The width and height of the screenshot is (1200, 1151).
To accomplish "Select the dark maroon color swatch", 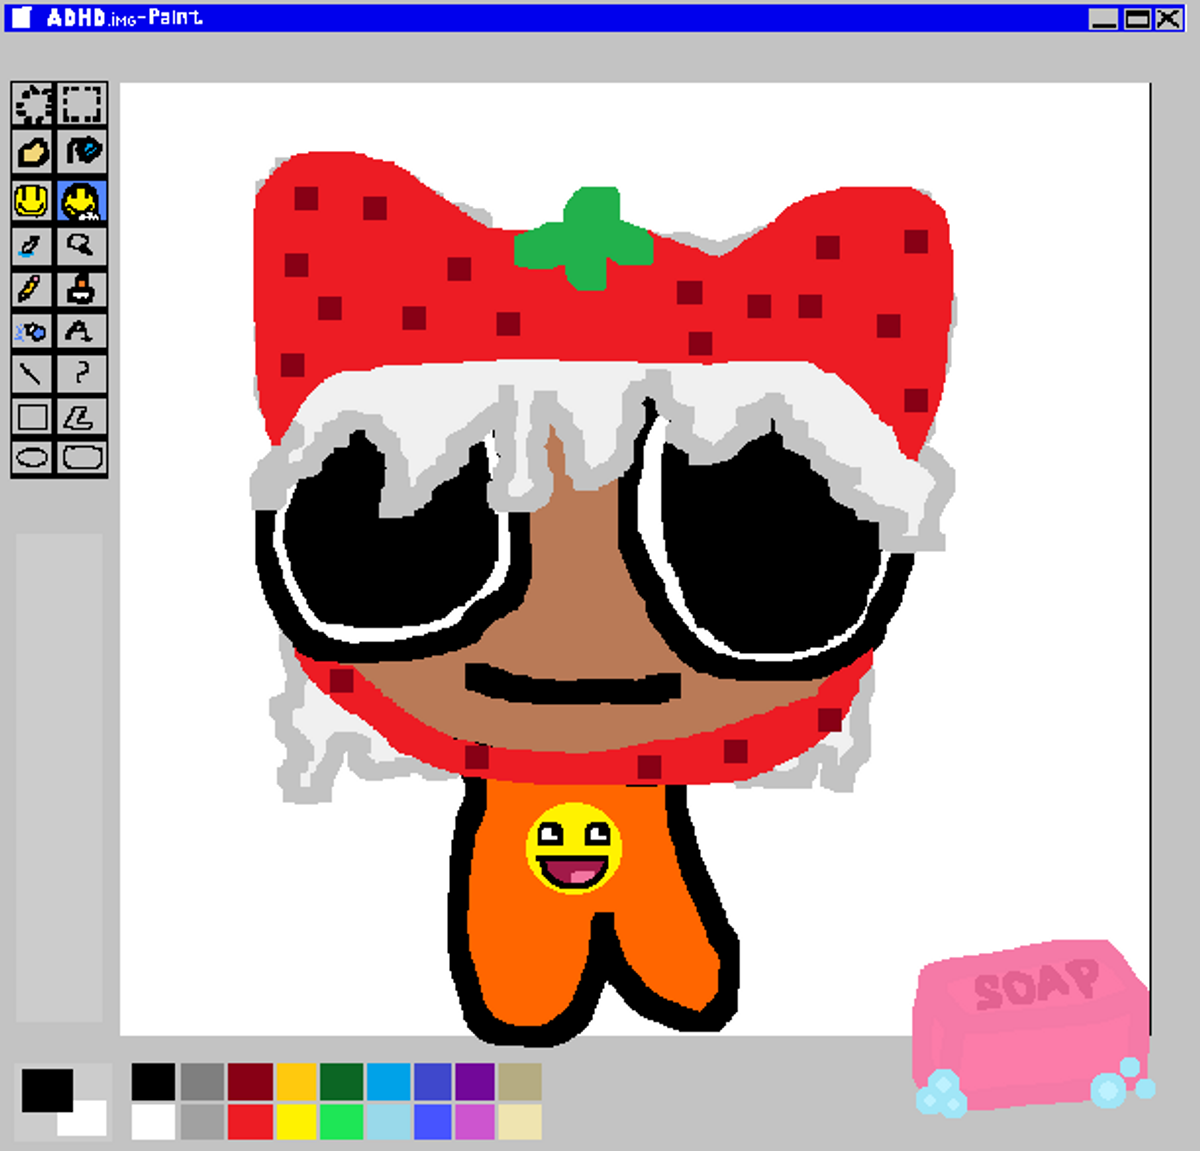I will tap(250, 1081).
